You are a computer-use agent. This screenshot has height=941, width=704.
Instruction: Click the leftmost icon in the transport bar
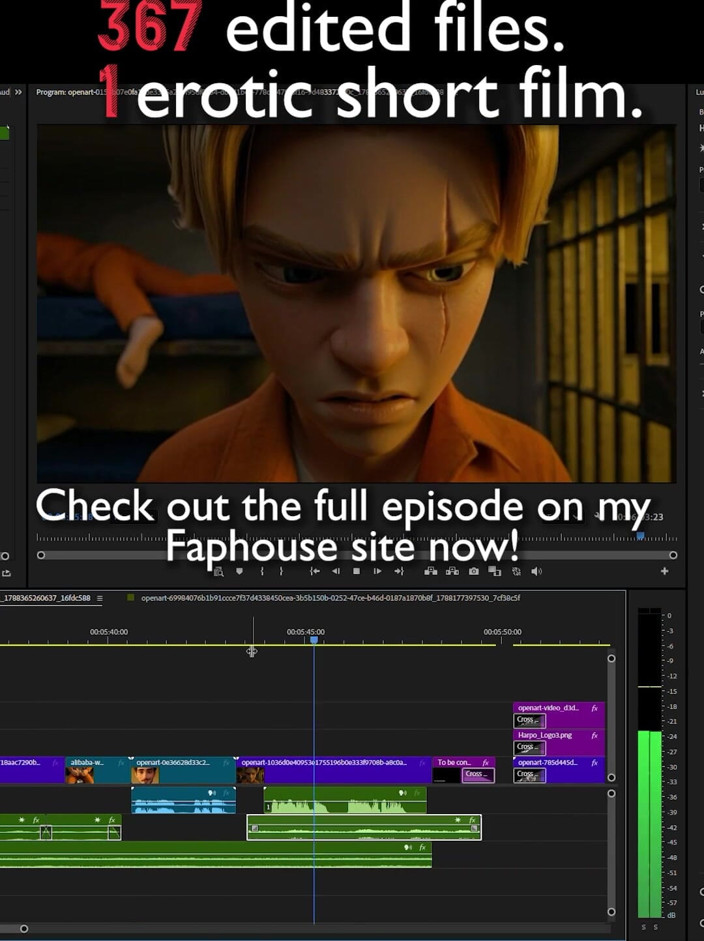click(x=219, y=572)
